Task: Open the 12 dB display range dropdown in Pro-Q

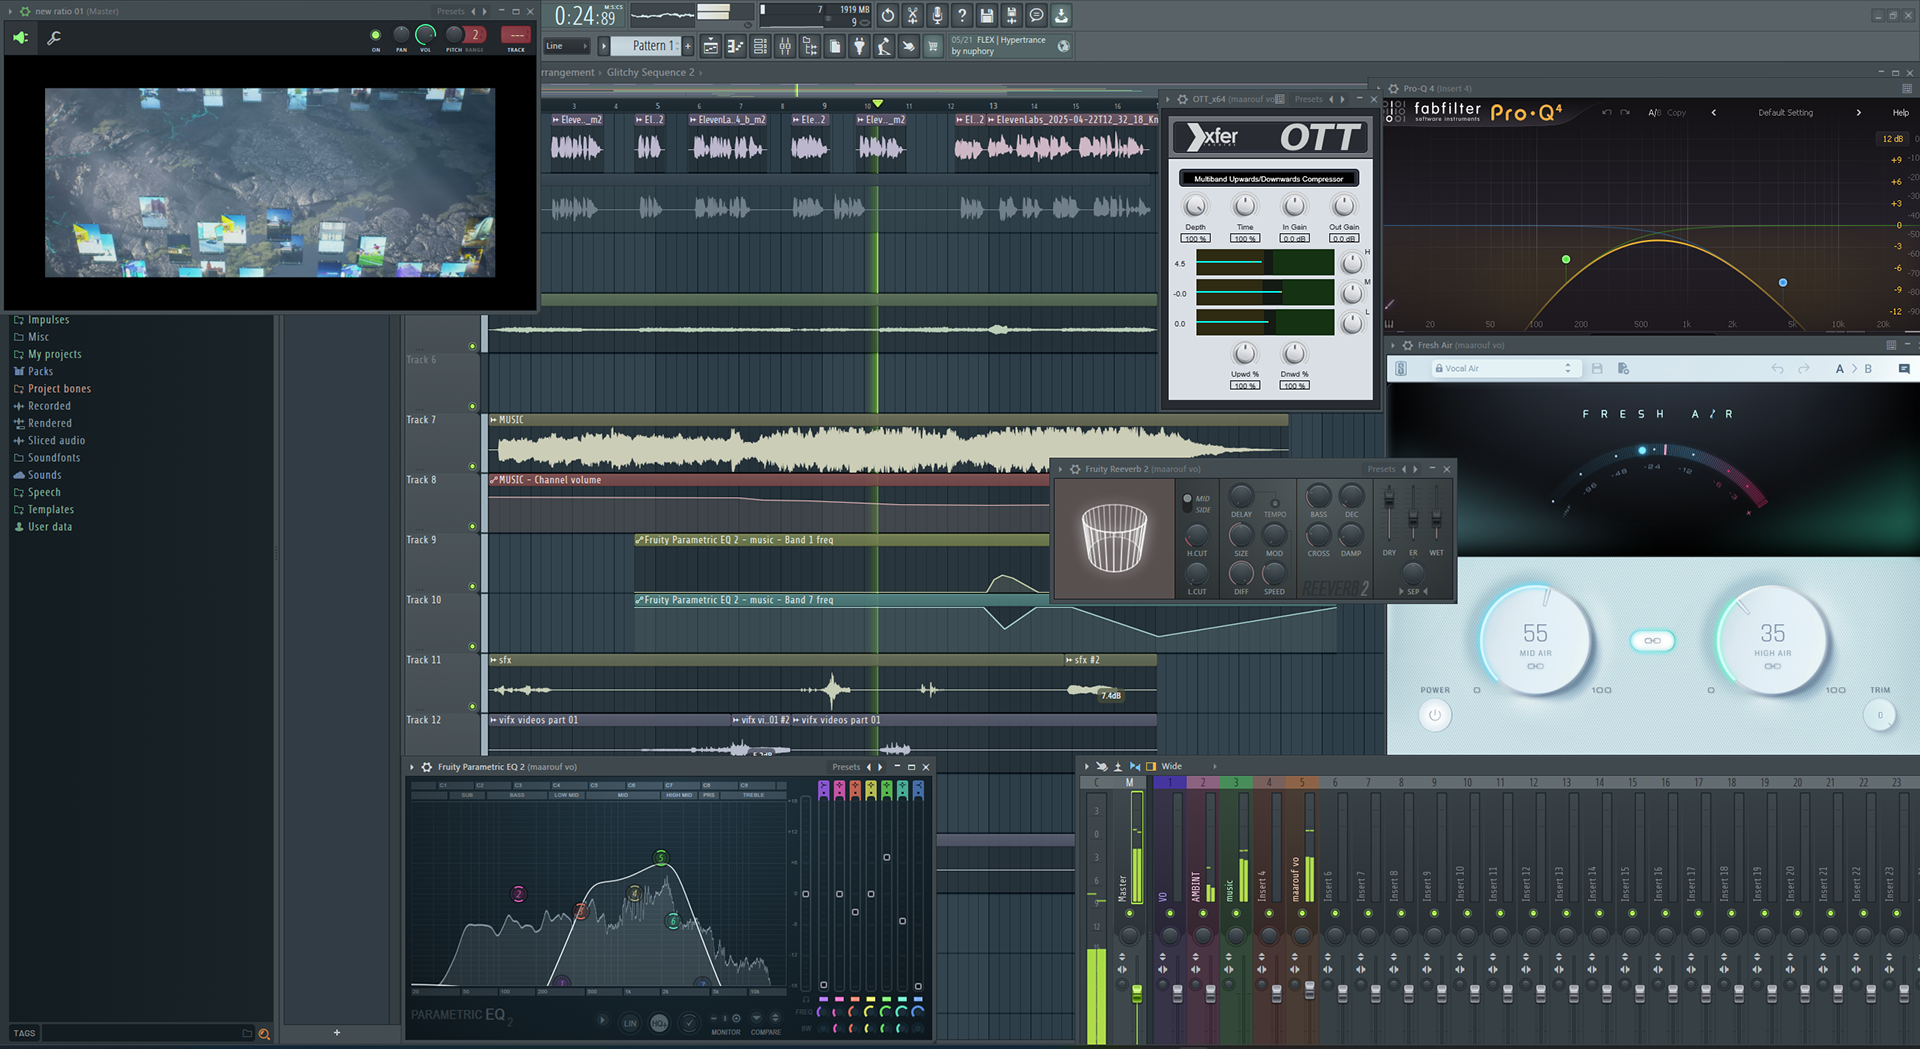Action: tap(1893, 139)
